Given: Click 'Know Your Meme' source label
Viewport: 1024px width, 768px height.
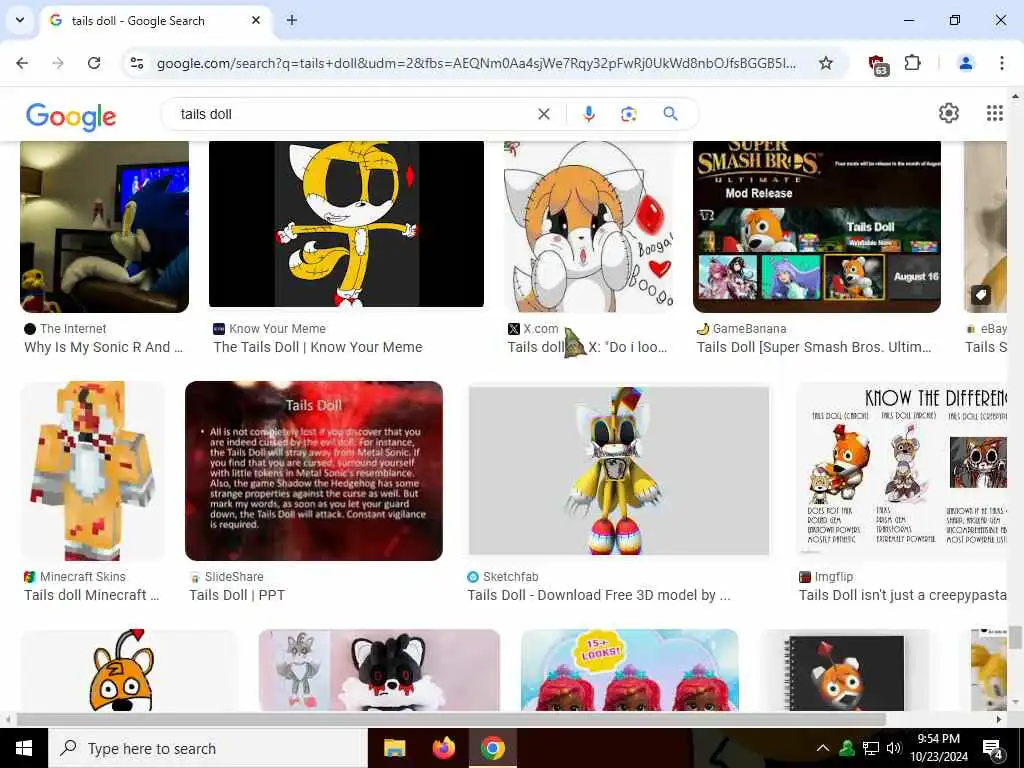Looking at the screenshot, I should pyautogui.click(x=278, y=328).
